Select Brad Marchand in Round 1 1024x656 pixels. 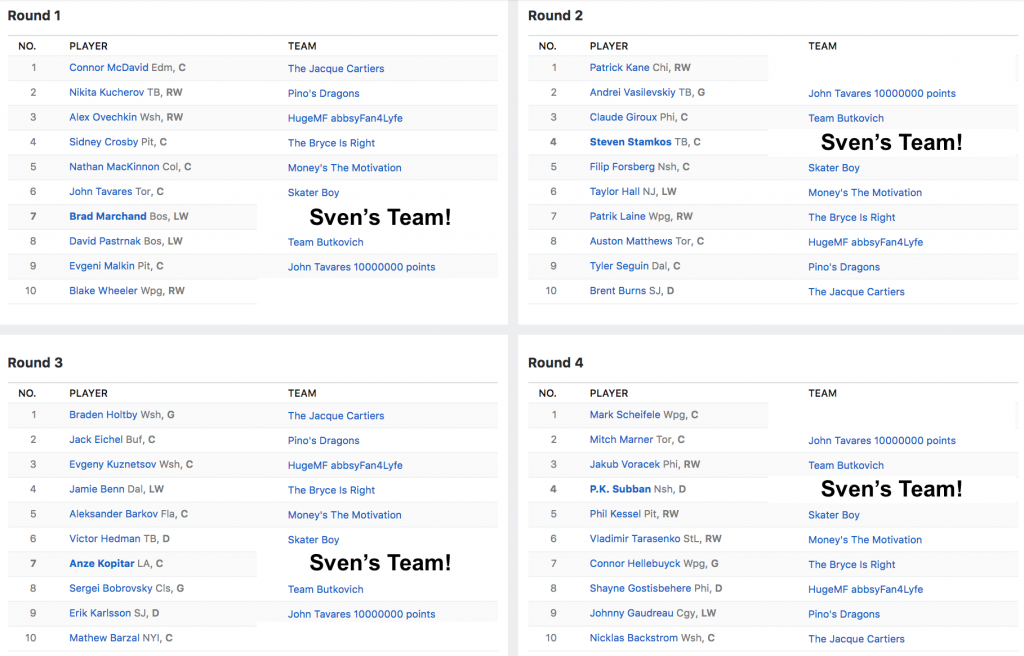coord(108,216)
